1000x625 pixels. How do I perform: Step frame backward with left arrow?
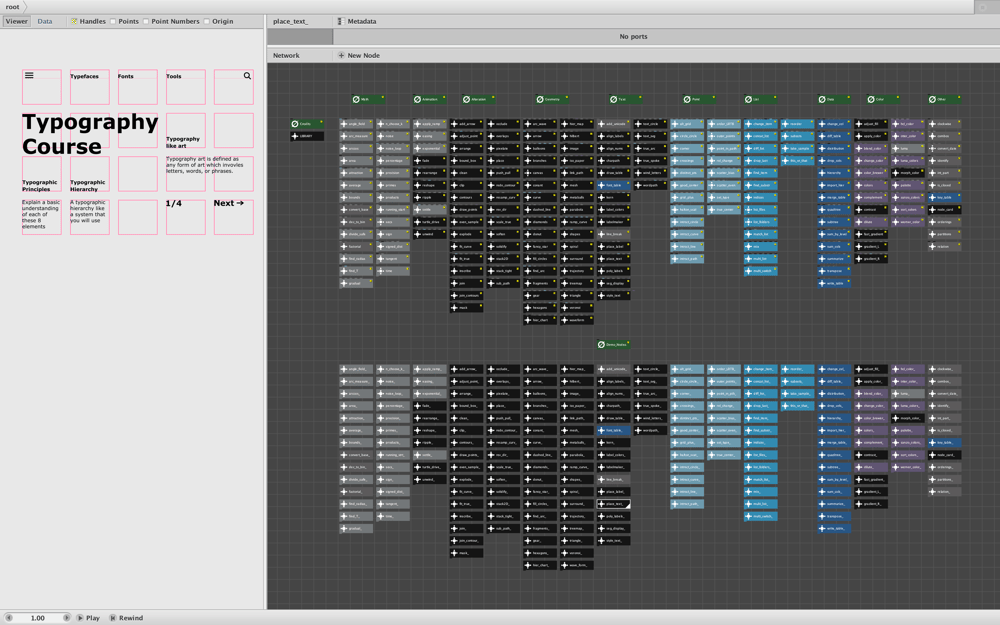pos(9,618)
